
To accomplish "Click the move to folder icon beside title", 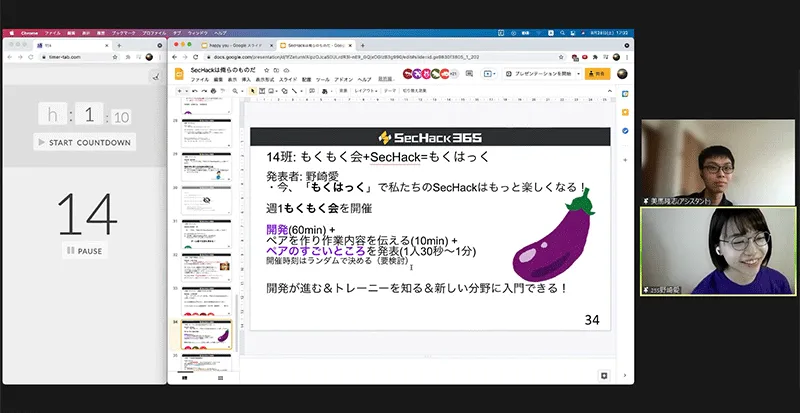I will (277, 70).
